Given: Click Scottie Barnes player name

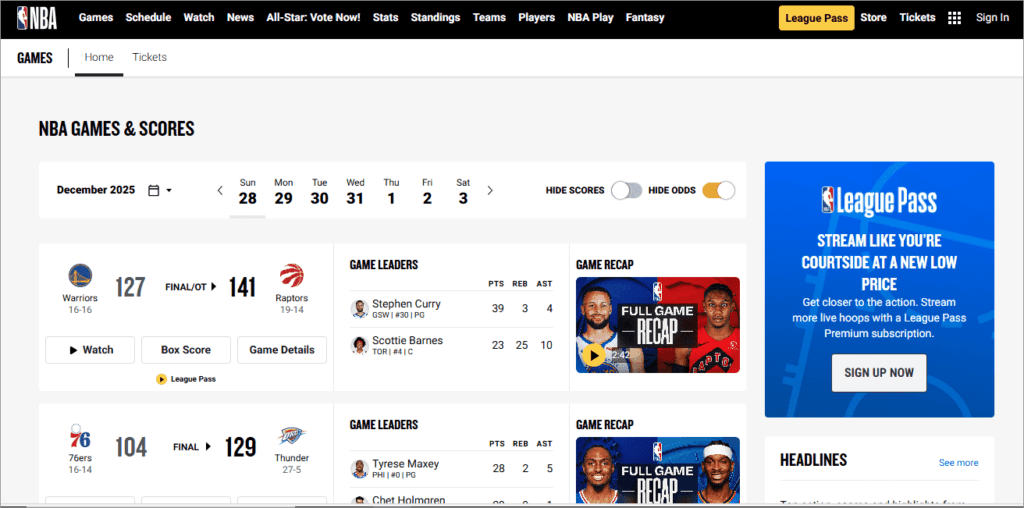Looking at the screenshot, I should tap(408, 341).
